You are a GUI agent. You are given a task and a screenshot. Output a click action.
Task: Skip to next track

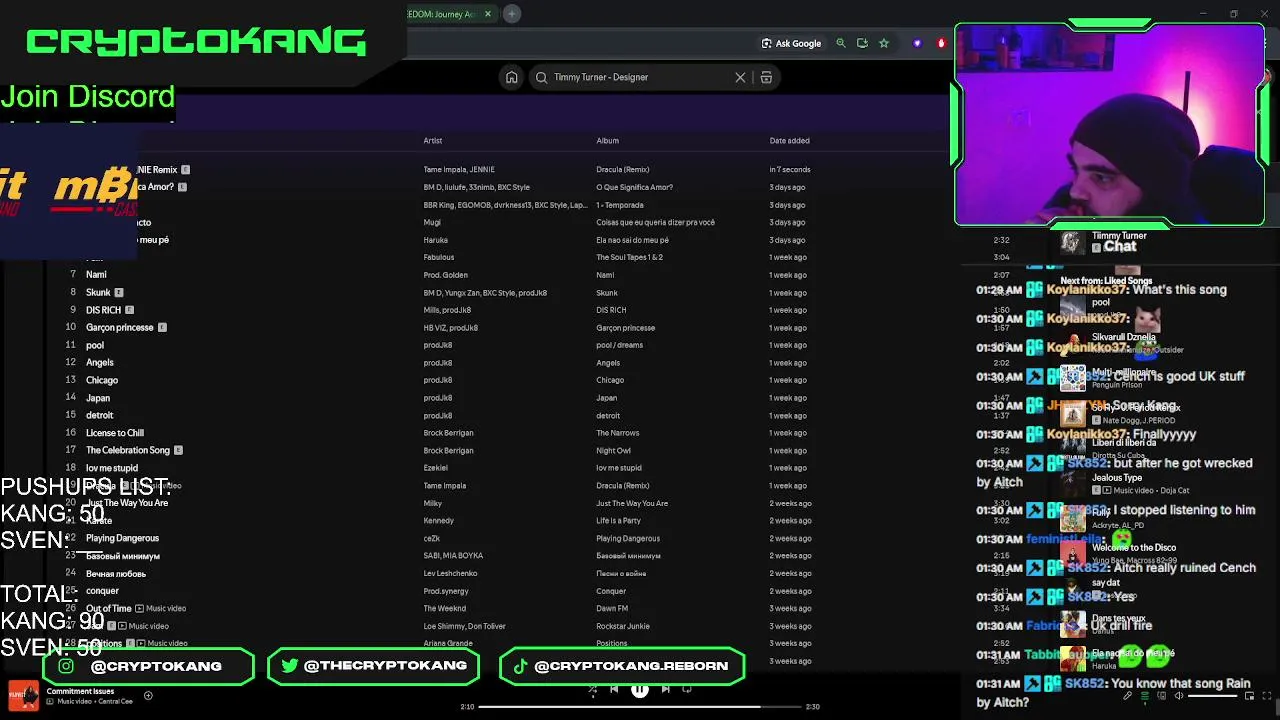pyautogui.click(x=665, y=689)
